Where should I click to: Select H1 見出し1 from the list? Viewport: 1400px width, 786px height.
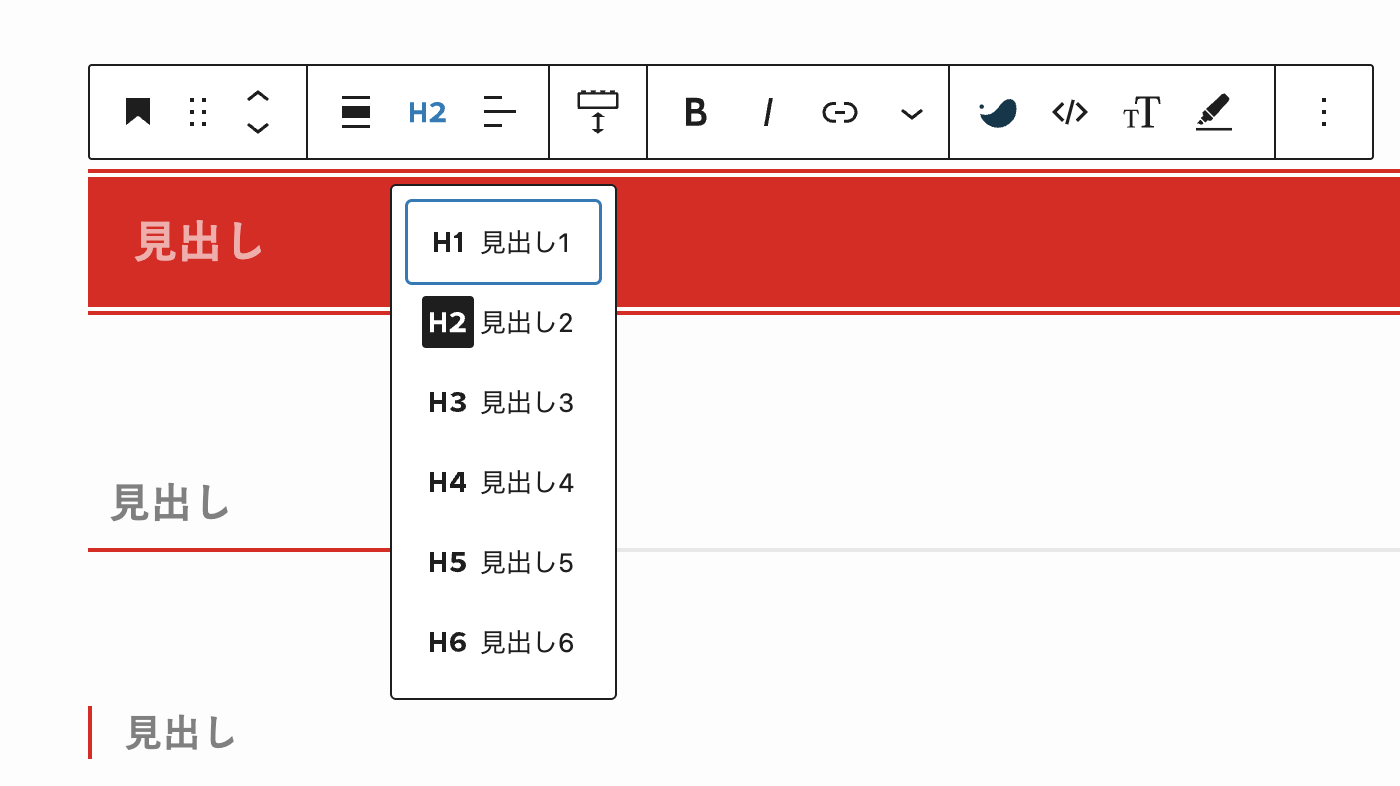coord(502,243)
